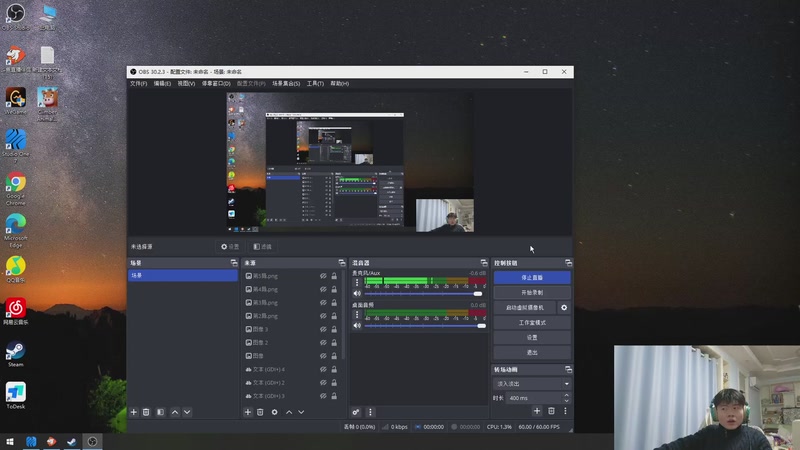Image resolution: width=800 pixels, height=450 pixels.
Task: Open the mixer menu dots next to the gears icon
Action: [370, 412]
